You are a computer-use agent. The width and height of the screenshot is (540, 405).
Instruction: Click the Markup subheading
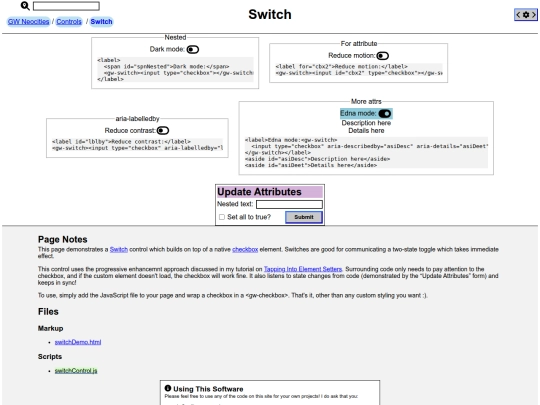pyautogui.click(x=51, y=328)
